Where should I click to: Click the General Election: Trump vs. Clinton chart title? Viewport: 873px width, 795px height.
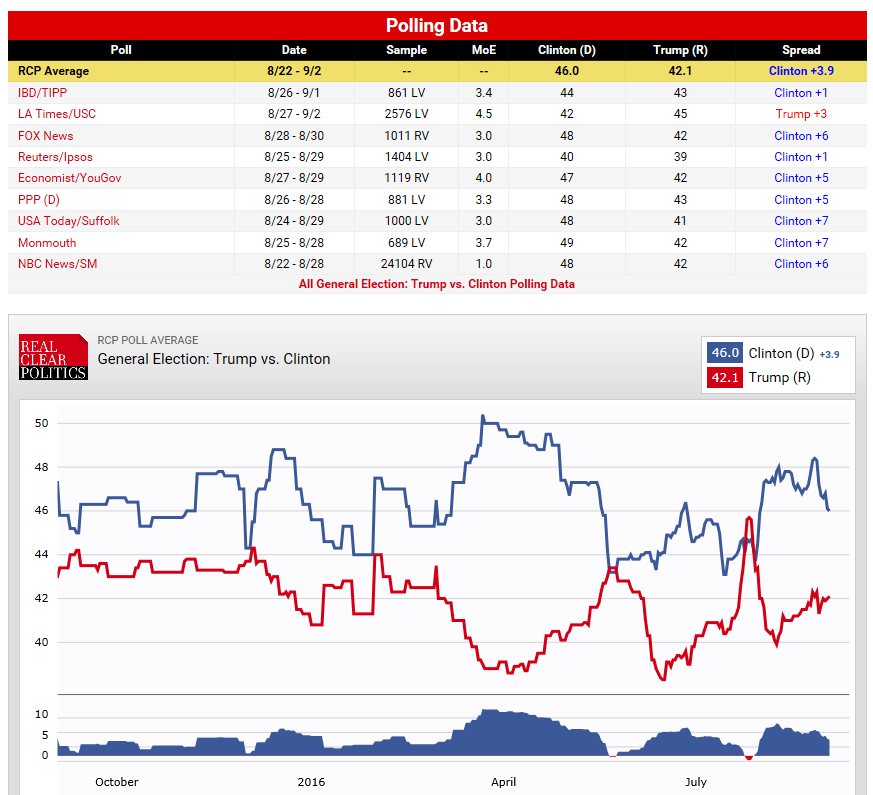pos(214,359)
